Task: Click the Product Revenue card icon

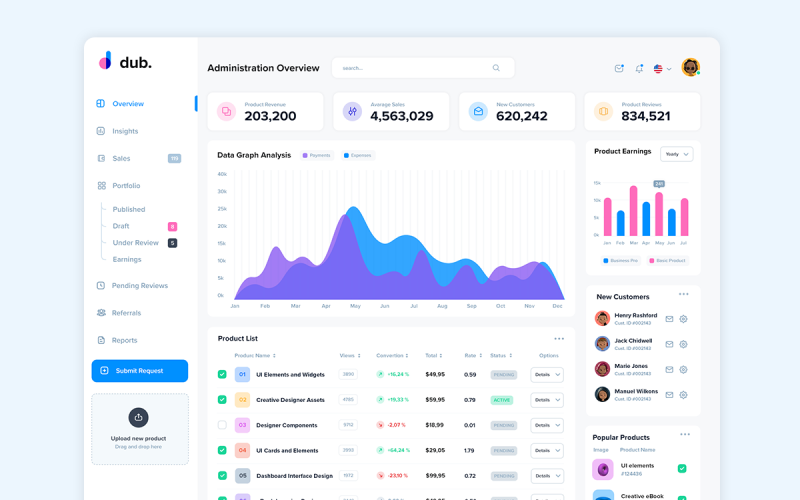Action: [x=226, y=111]
